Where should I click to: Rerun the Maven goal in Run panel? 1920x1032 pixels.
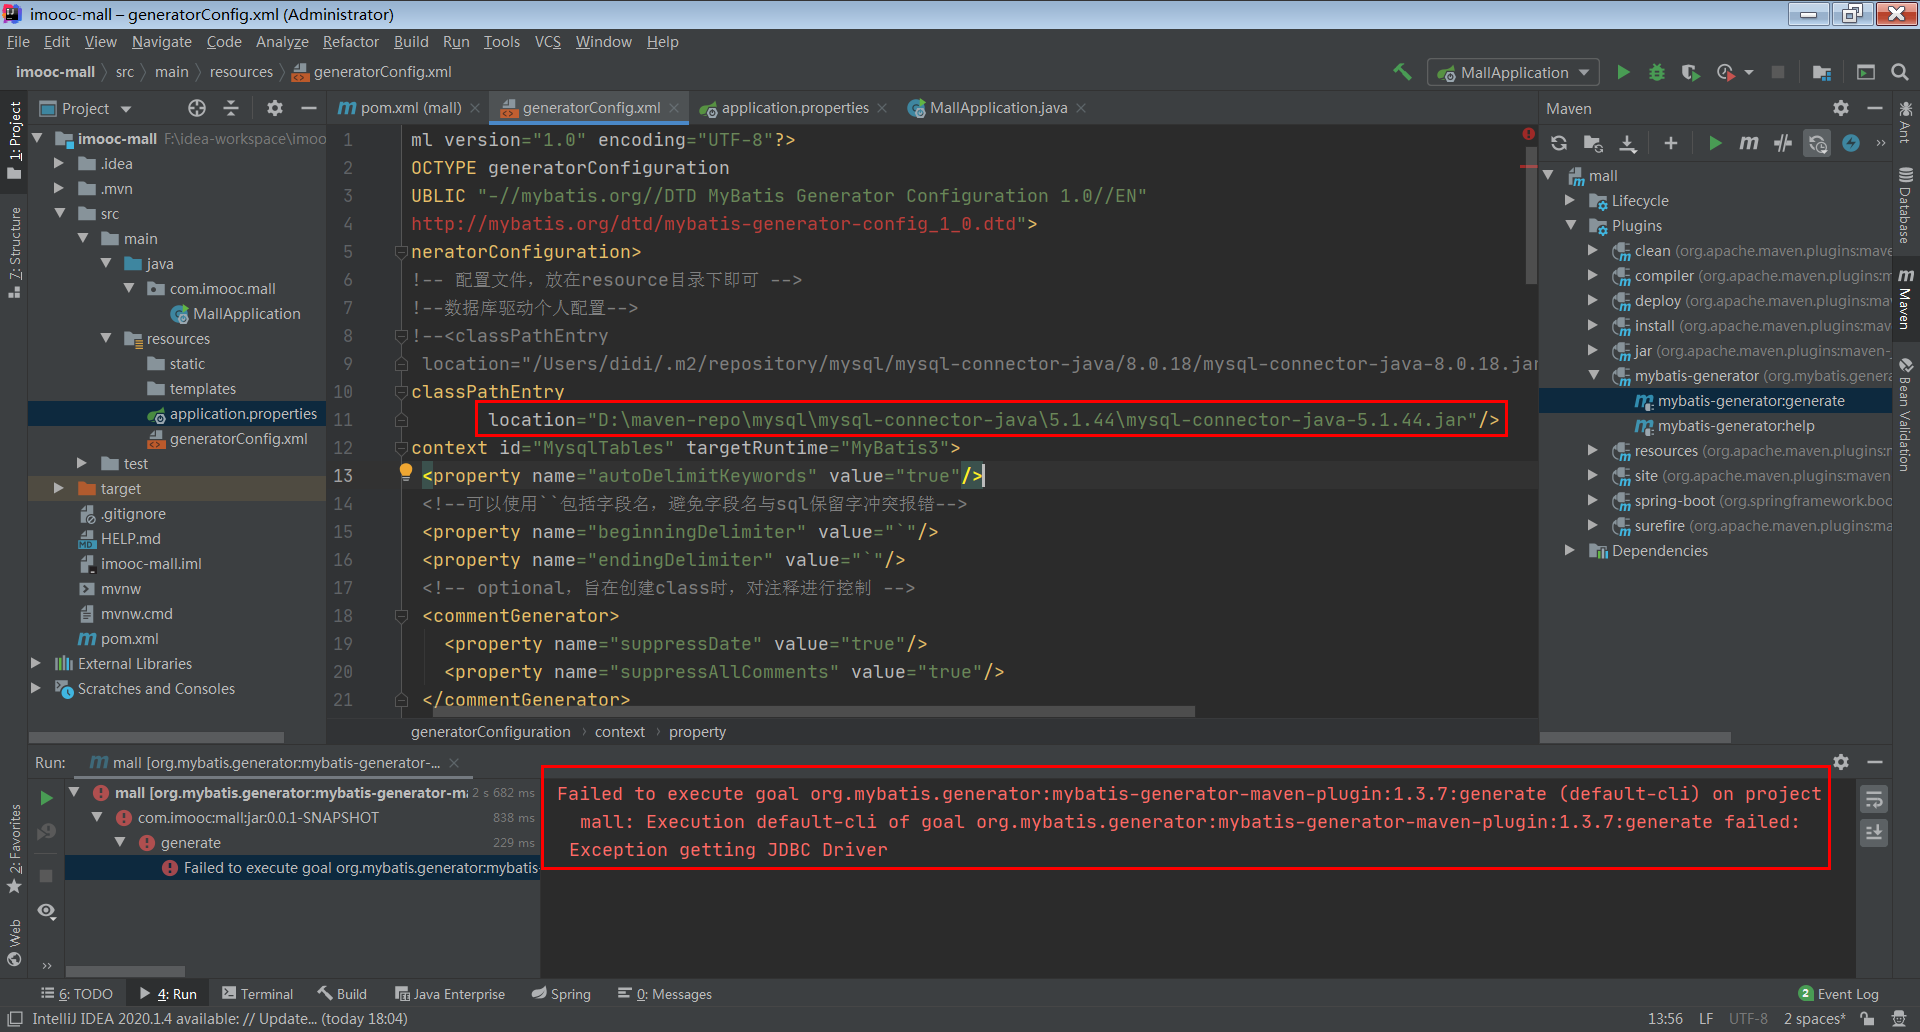46,798
